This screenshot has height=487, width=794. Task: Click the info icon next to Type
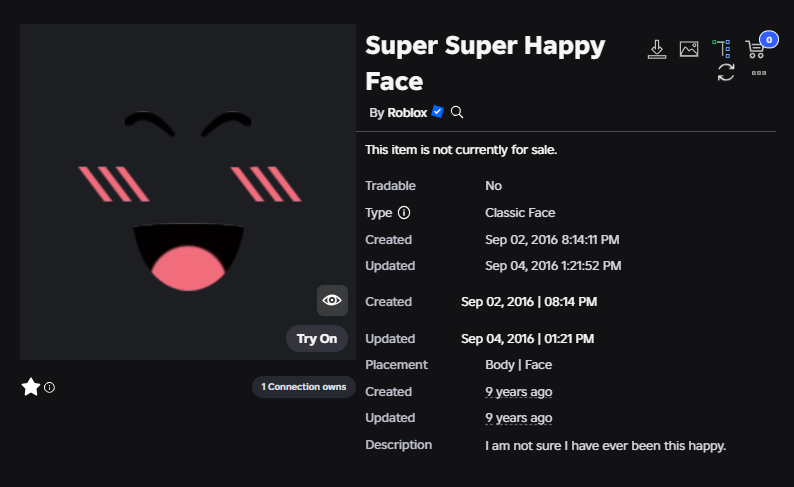[x=404, y=213]
